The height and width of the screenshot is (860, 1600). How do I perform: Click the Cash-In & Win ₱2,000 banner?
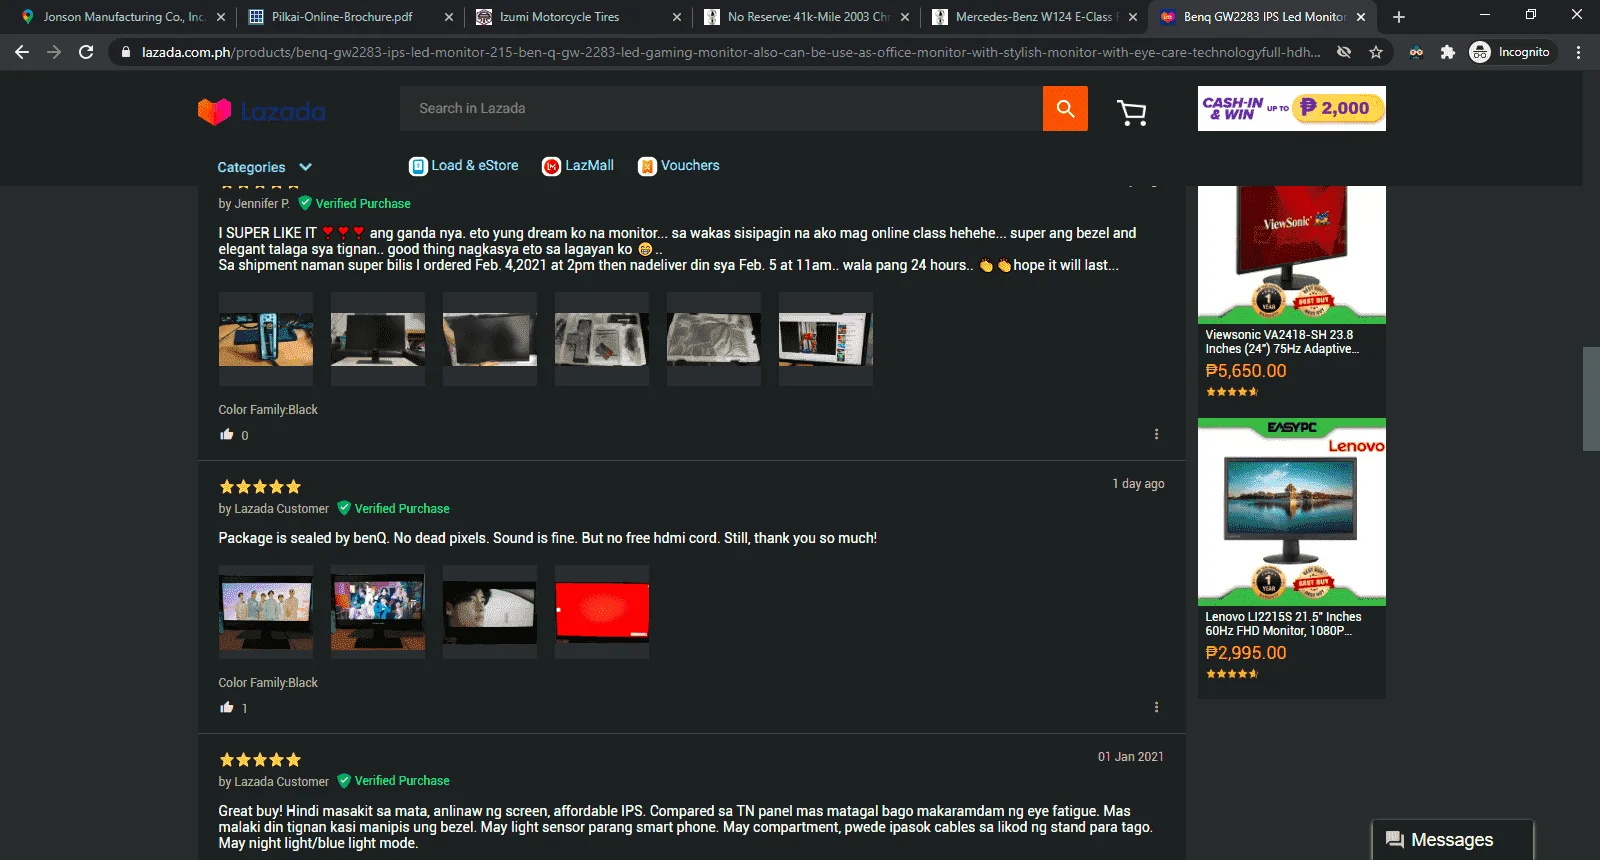(1292, 108)
